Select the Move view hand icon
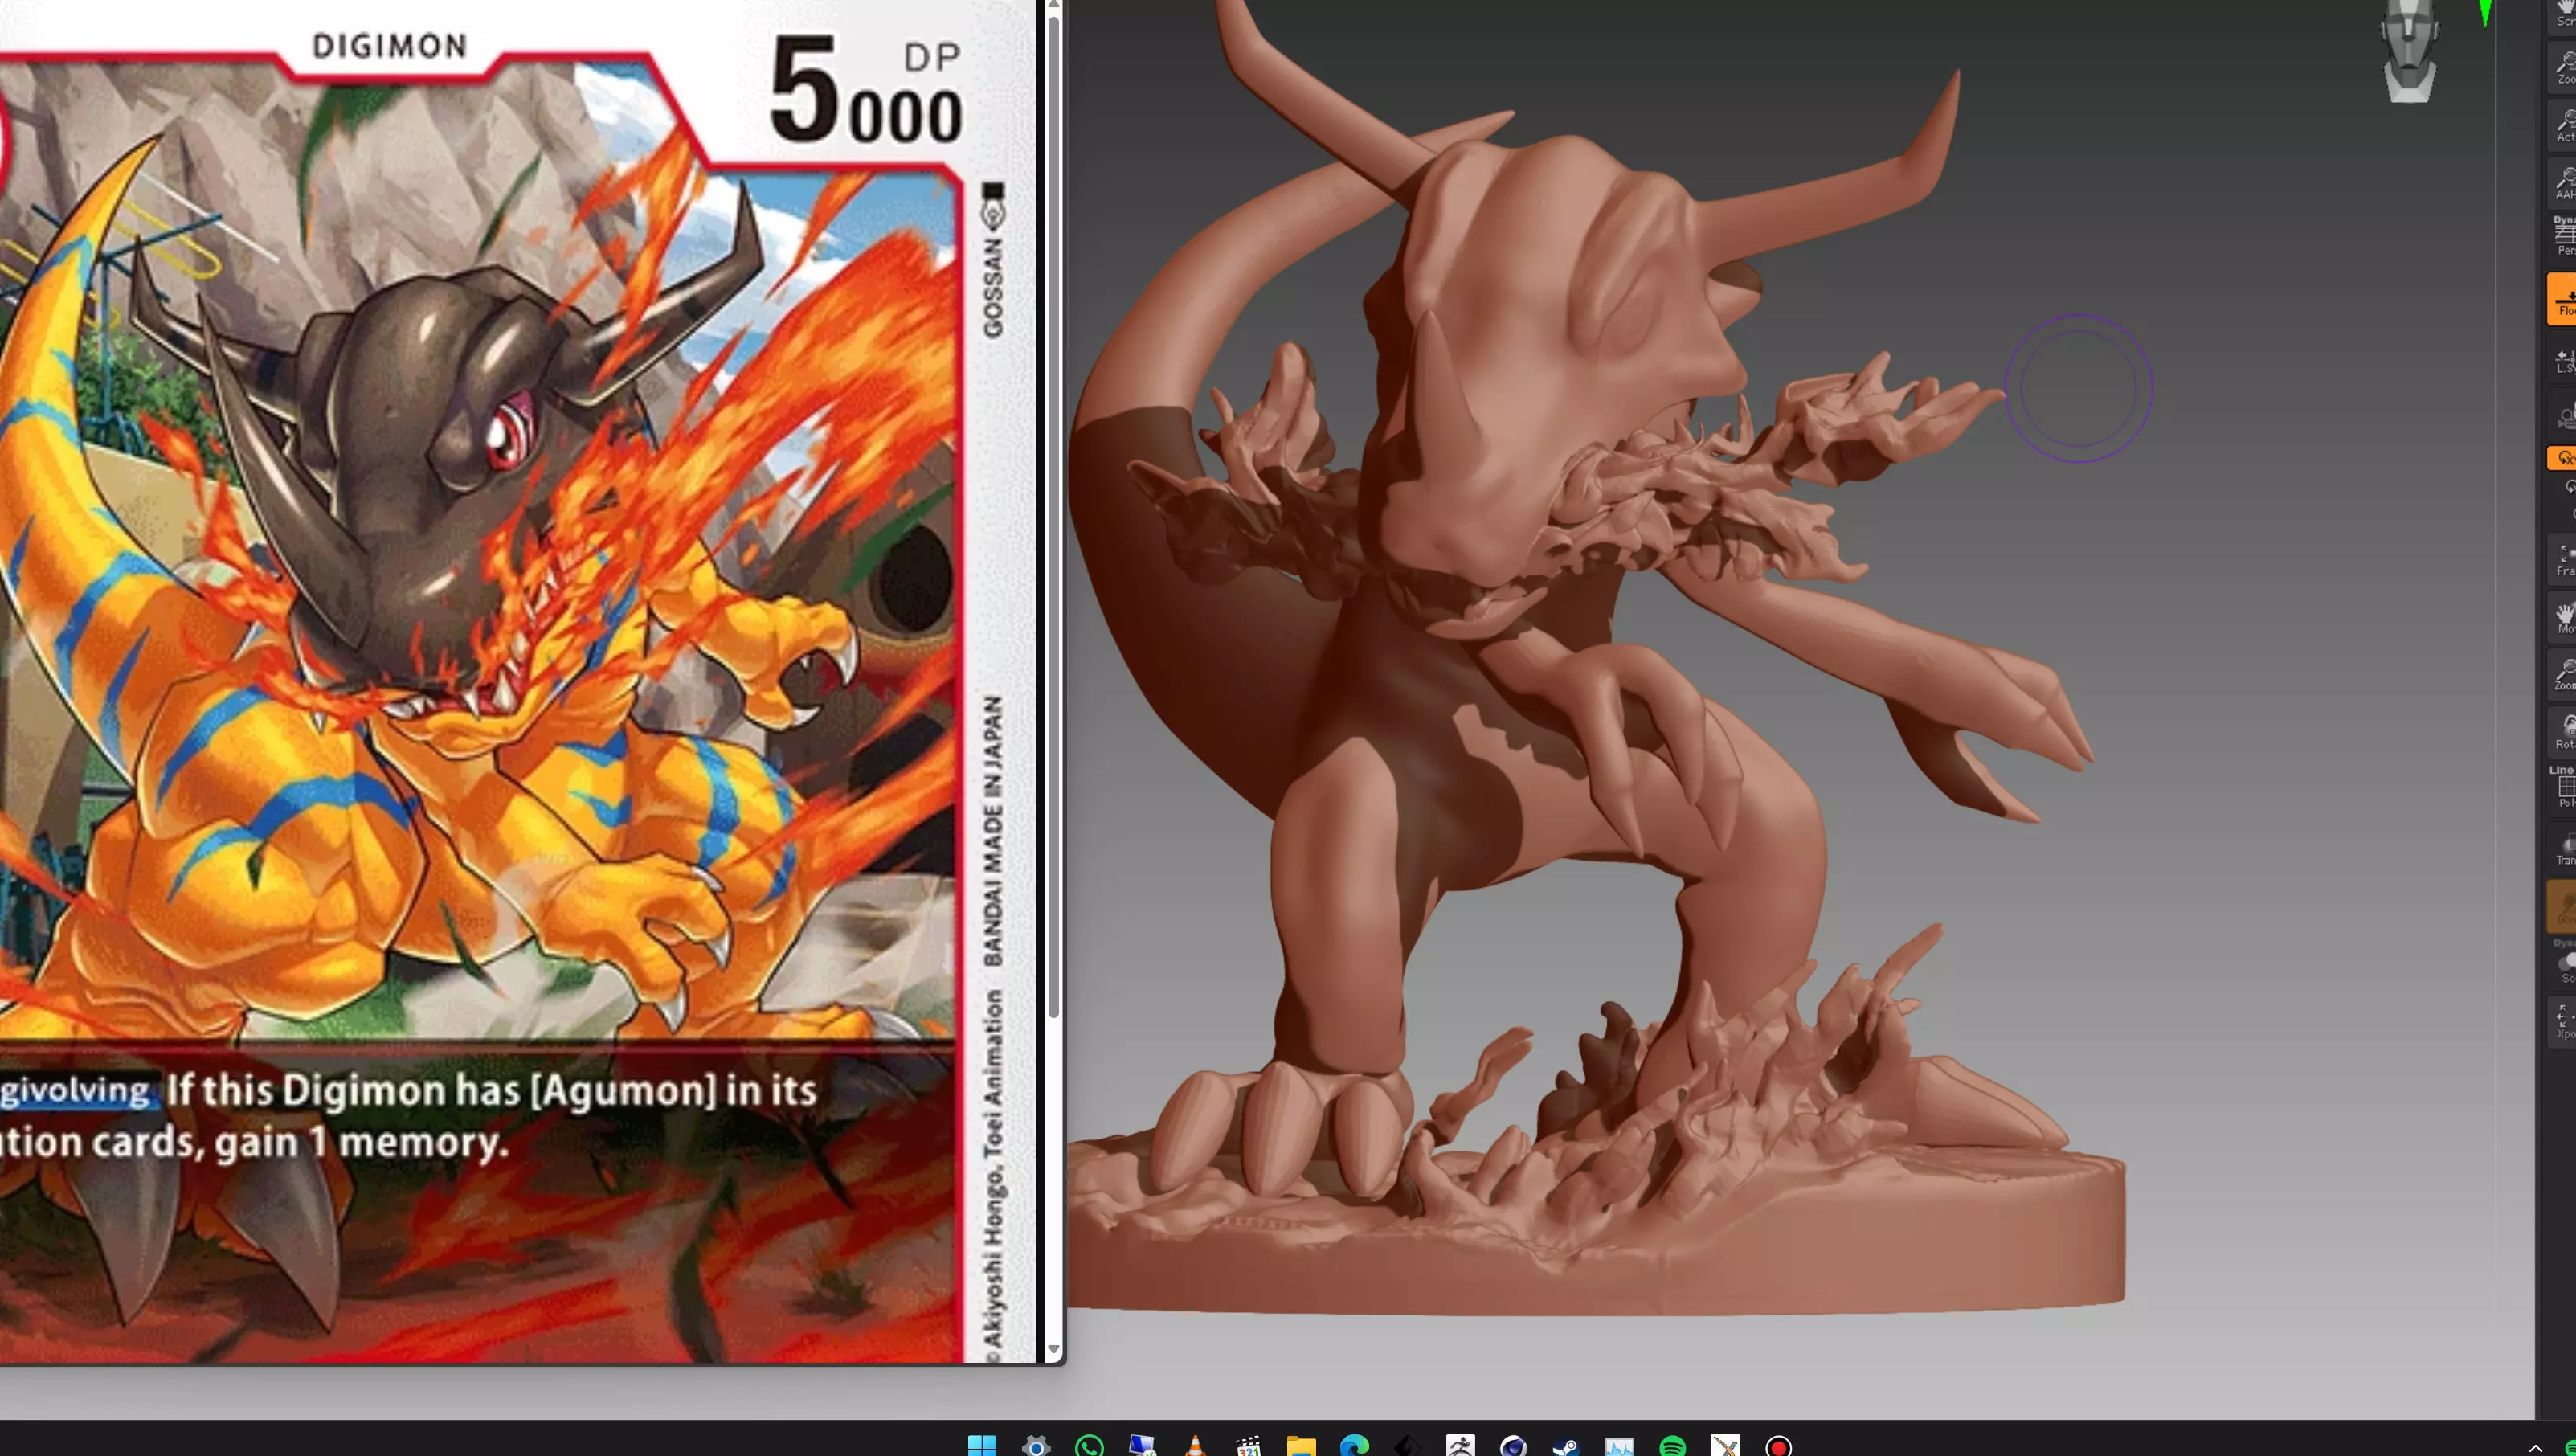 (2563, 617)
